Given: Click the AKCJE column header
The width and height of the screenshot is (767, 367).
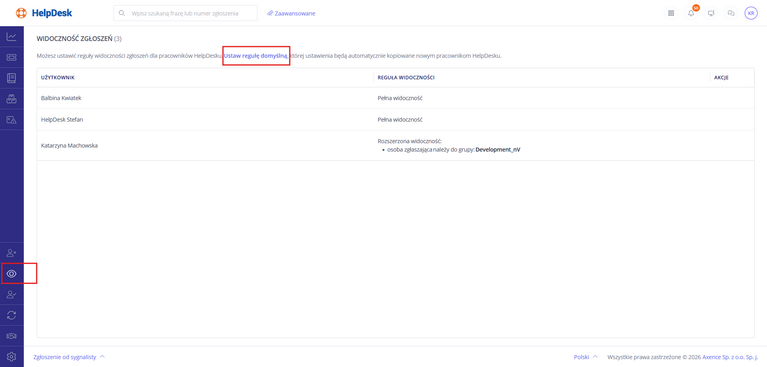Looking at the screenshot, I should point(722,78).
